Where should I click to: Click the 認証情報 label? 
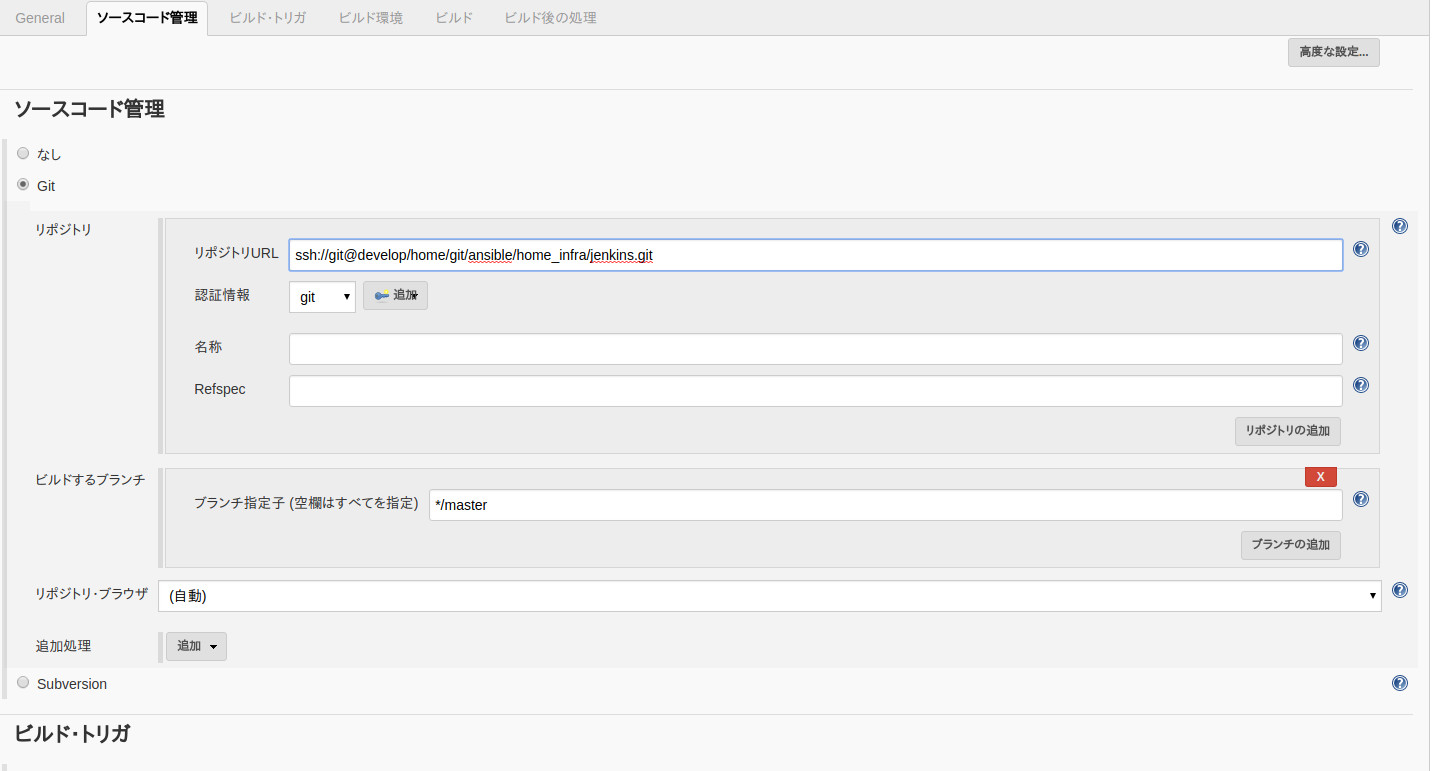222,295
